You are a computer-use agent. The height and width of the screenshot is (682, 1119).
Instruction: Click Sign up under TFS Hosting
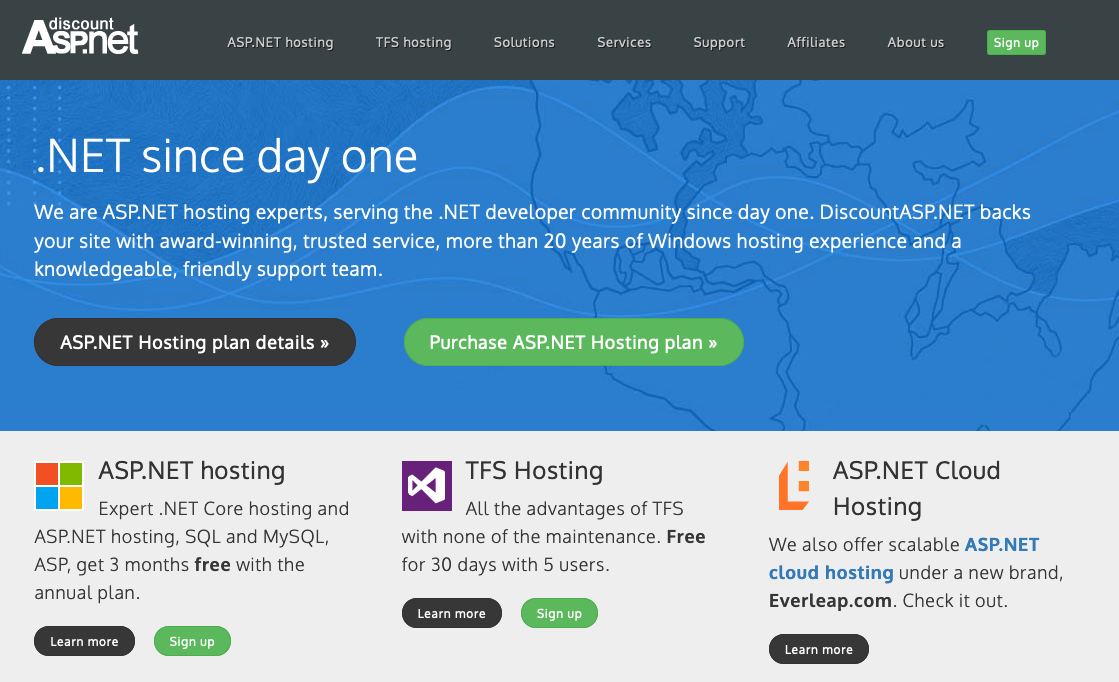tap(559, 613)
